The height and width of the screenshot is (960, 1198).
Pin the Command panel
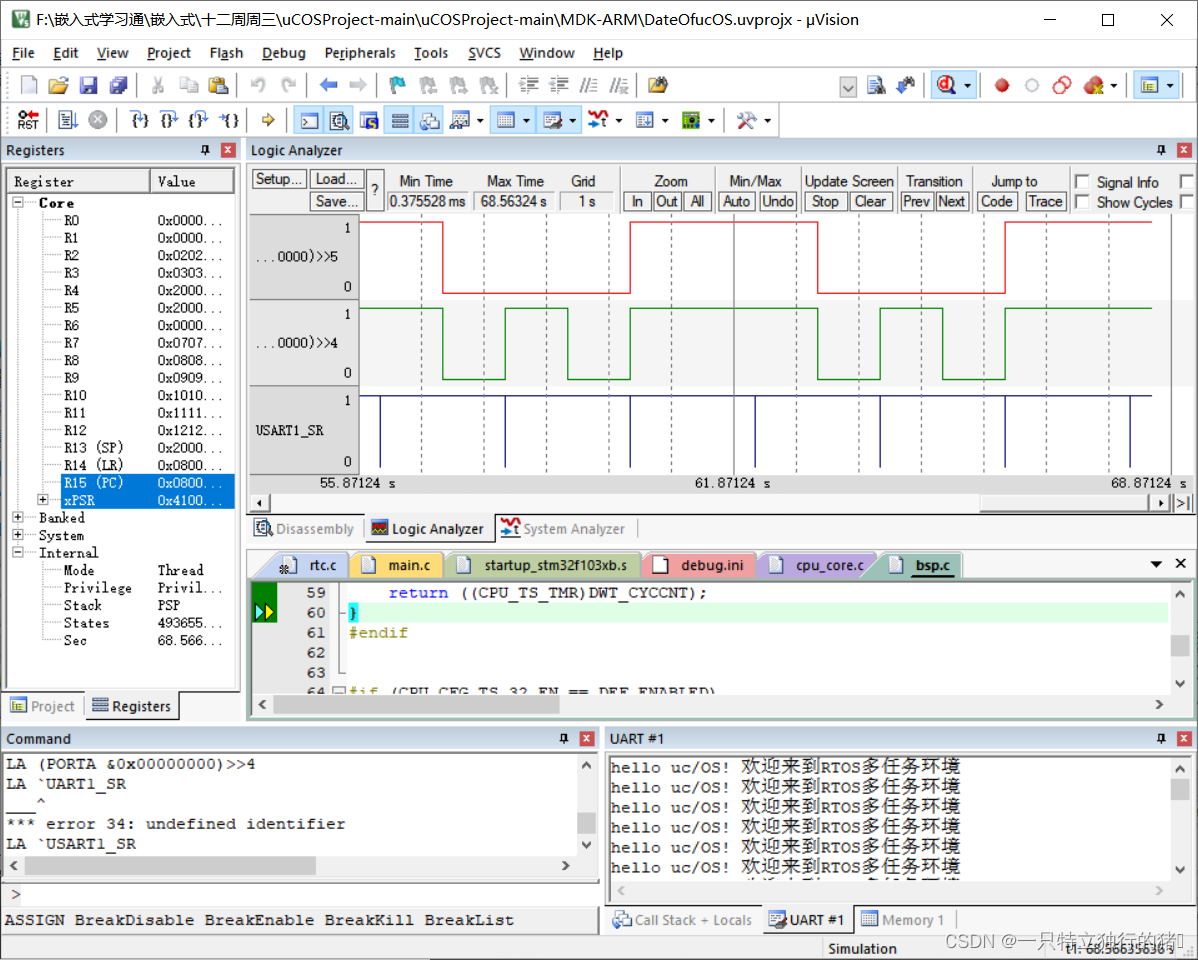(x=564, y=738)
